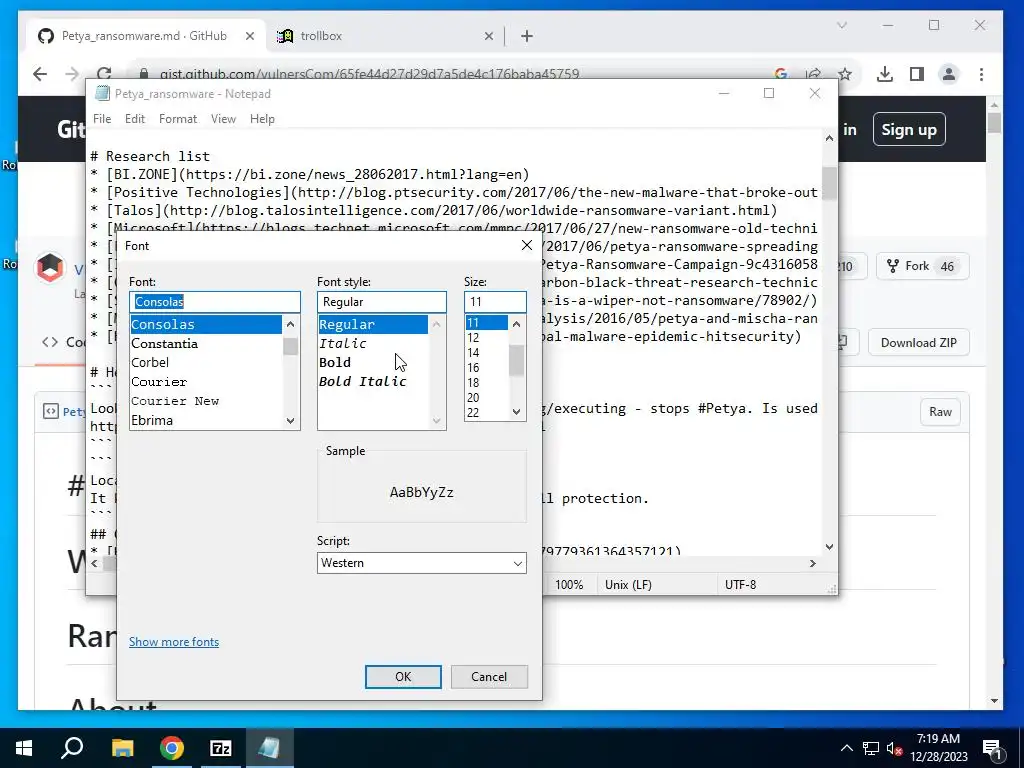1024x768 pixels.
Task: Open Chrome three-dot menu
Action: click(981, 74)
